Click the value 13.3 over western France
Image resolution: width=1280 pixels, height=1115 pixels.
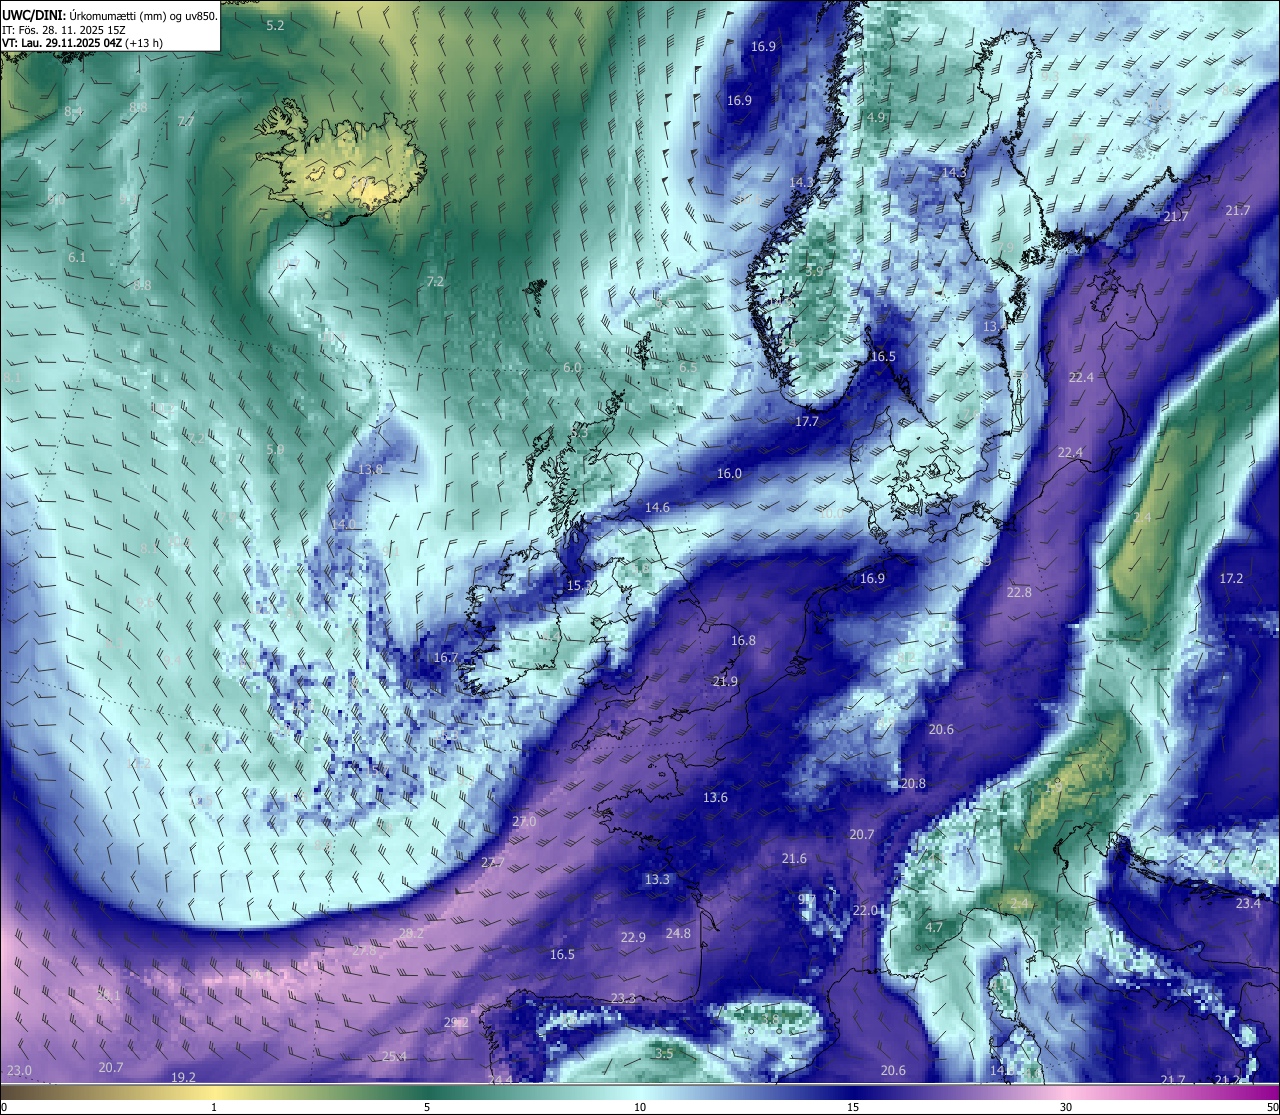point(657,879)
